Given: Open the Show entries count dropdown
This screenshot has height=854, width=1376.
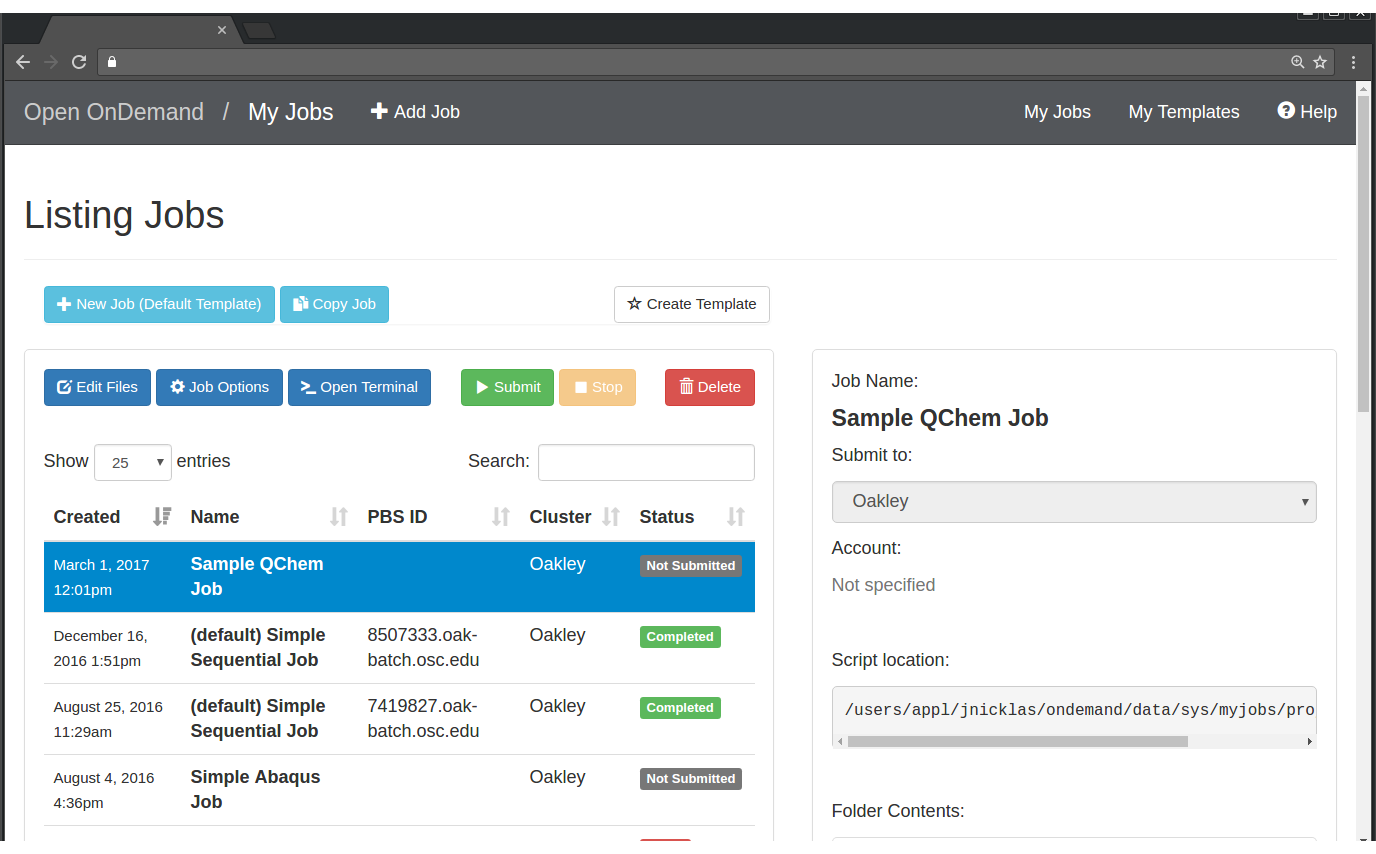Looking at the screenshot, I should click(x=133, y=462).
